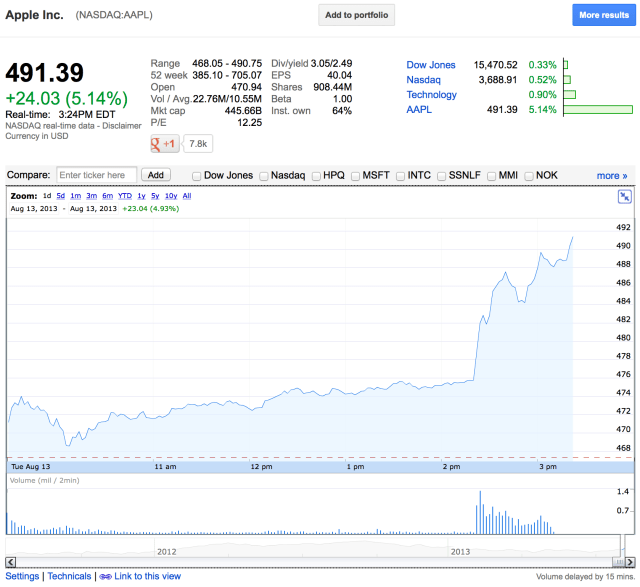
Task: Choose 5y zoom range
Action: pyautogui.click(x=155, y=196)
